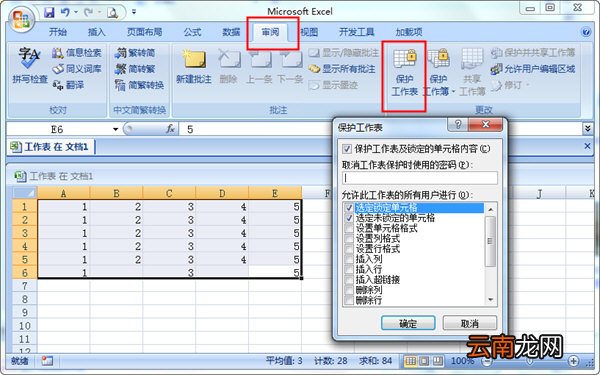The image size is (600, 375).
Task: Click the select-all corner of the sheet
Action: [x=25, y=192]
